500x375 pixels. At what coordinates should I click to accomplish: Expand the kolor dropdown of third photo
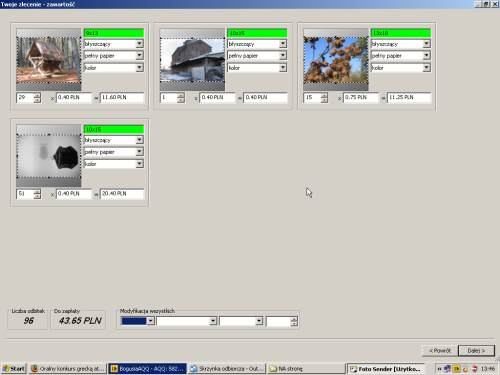[427, 68]
